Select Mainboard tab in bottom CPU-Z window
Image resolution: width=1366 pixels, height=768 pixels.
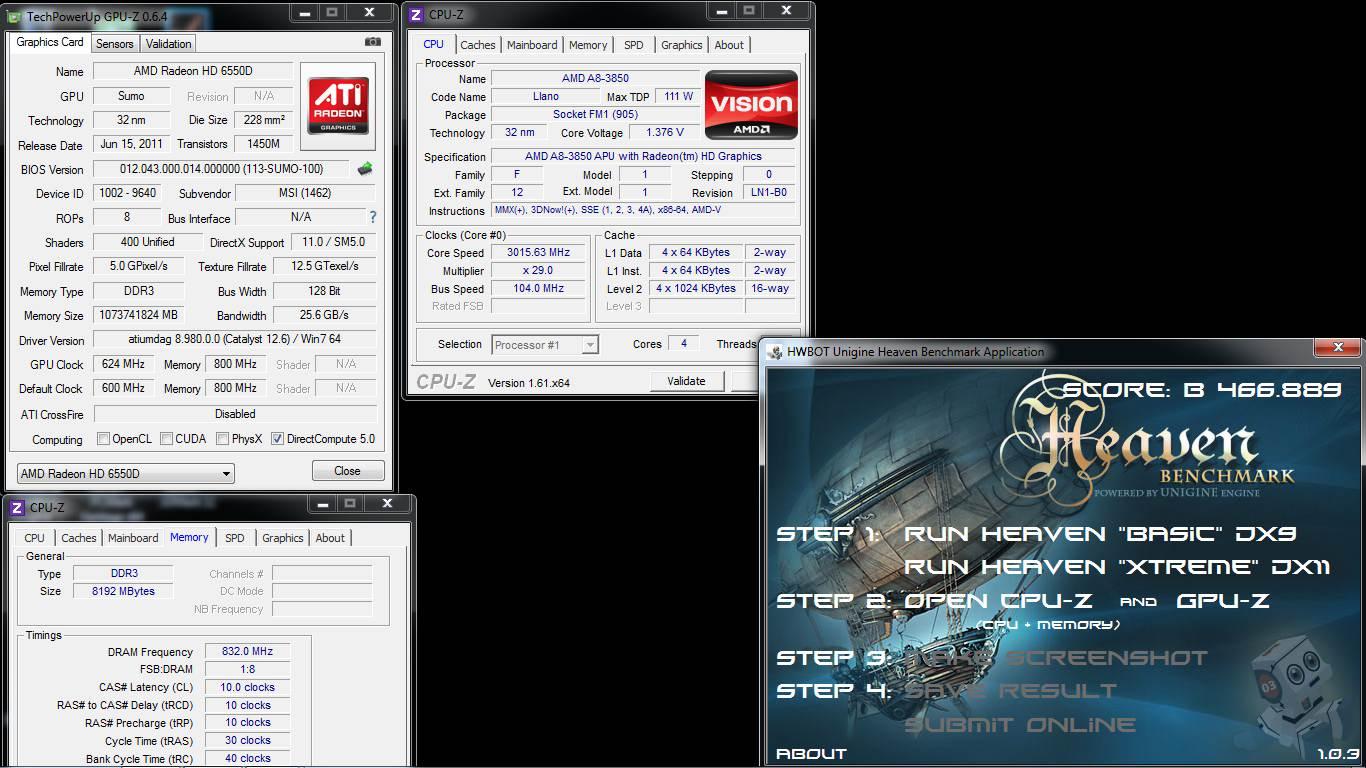[x=133, y=538]
